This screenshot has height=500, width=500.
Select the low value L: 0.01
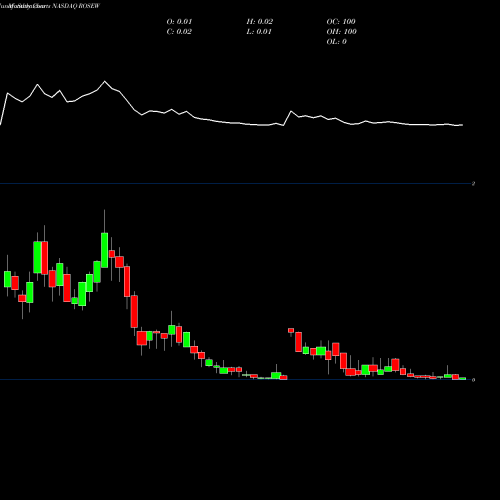pyautogui.click(x=259, y=32)
